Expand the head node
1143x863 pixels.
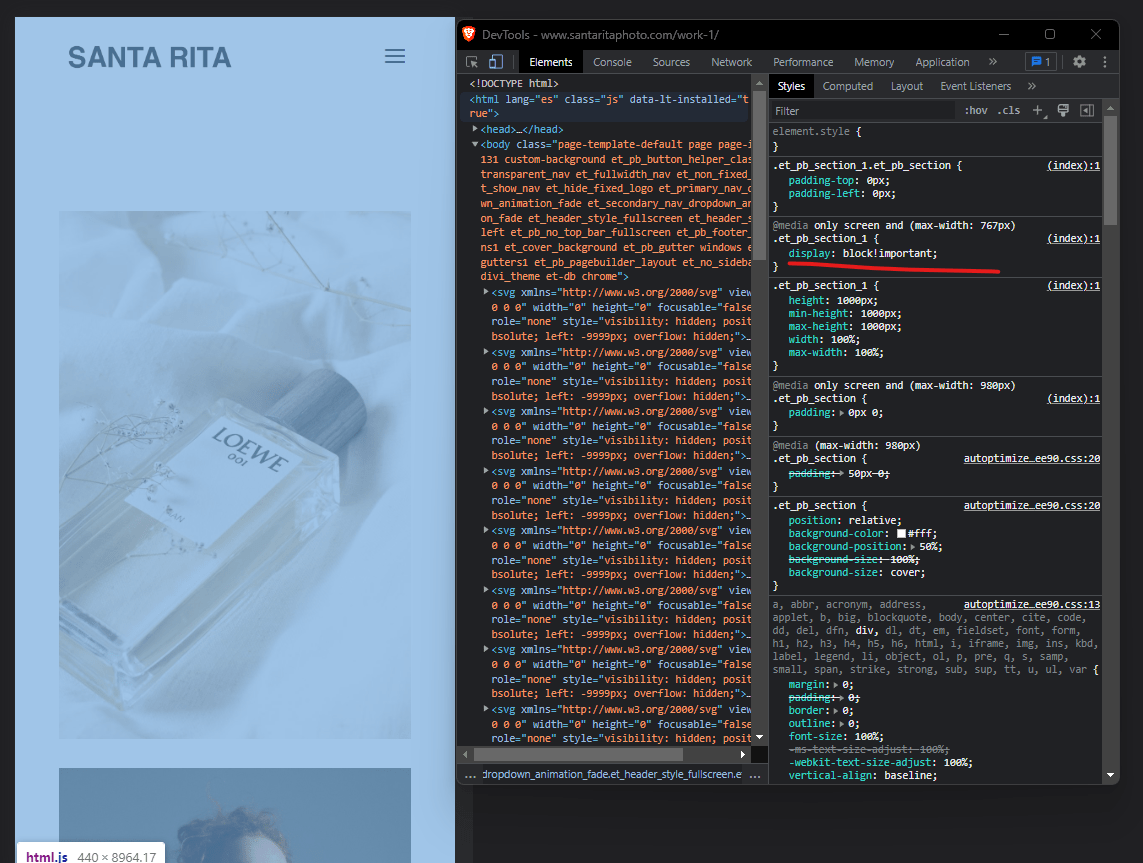point(475,129)
